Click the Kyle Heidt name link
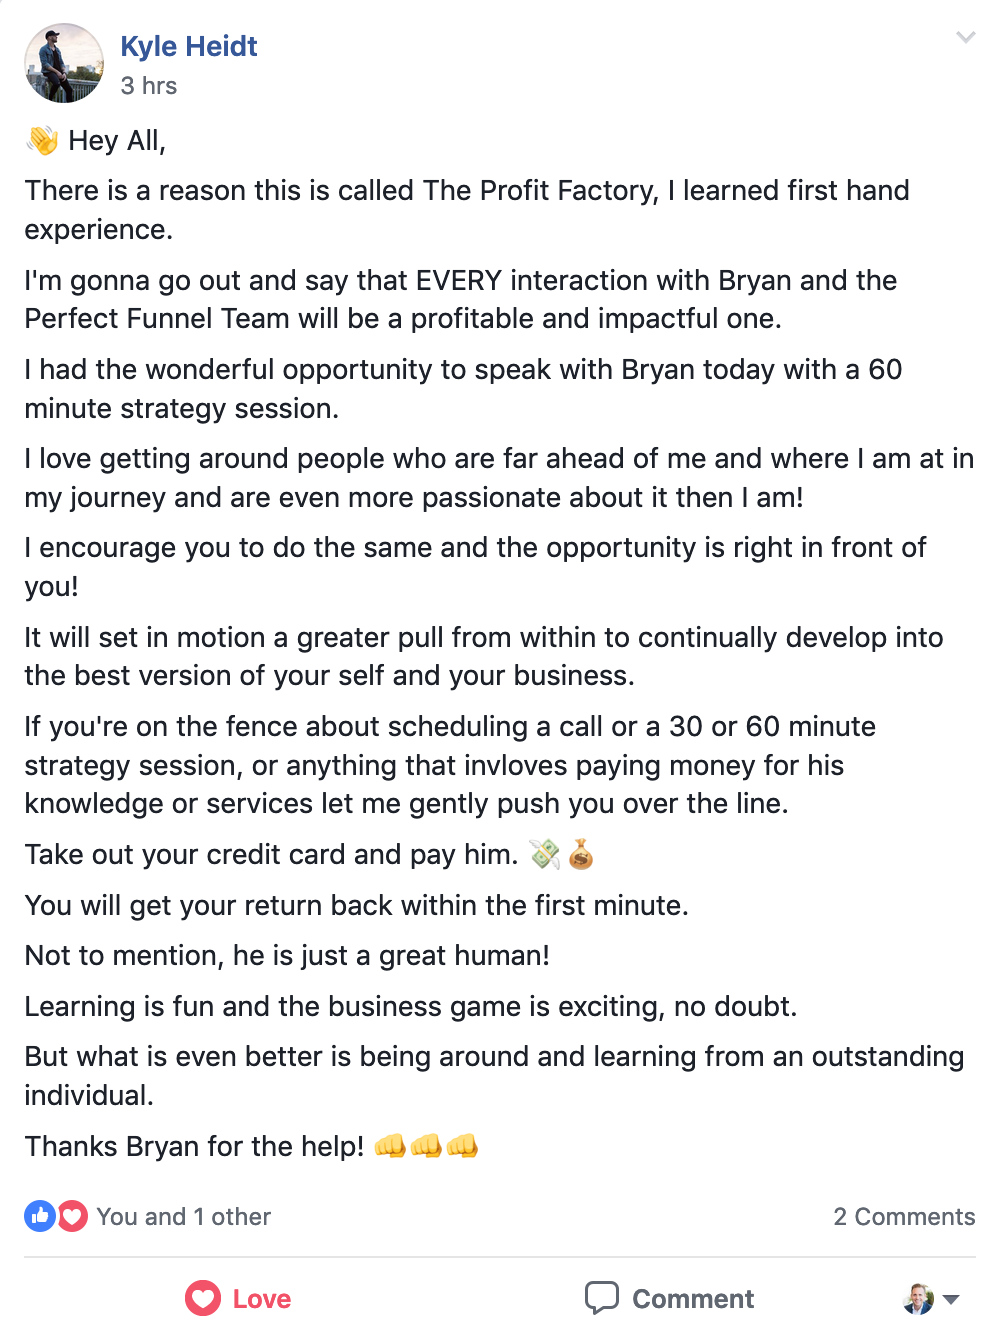Viewport: 996px width, 1334px height. [189, 46]
